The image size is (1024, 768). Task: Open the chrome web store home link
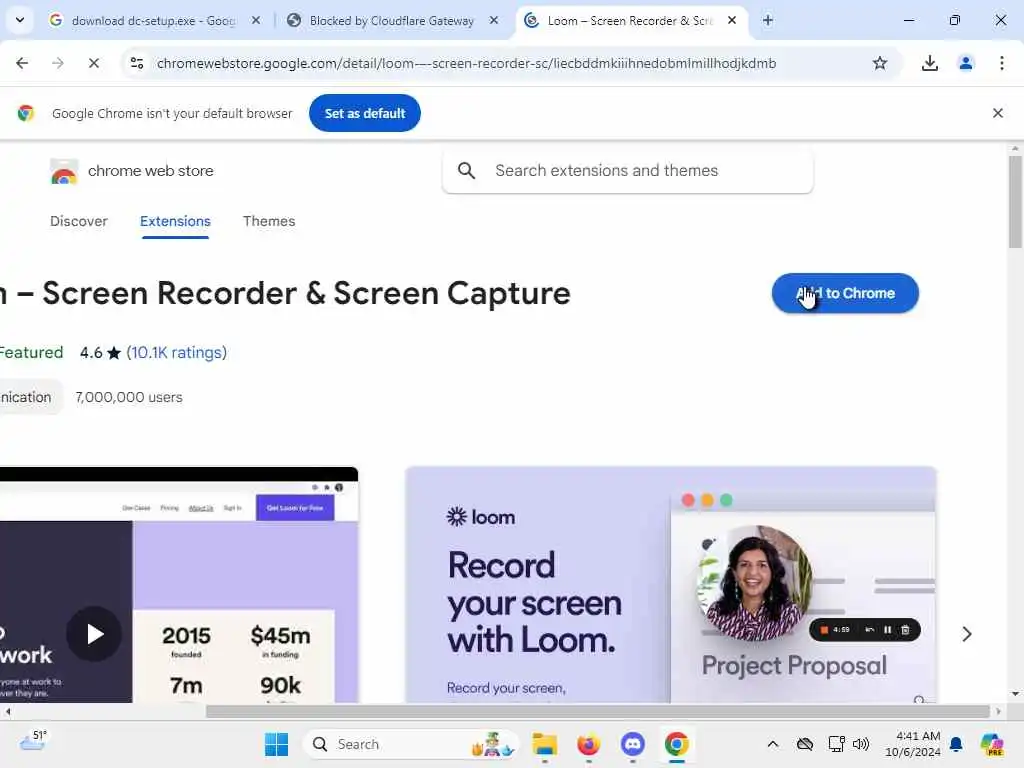[150, 170]
